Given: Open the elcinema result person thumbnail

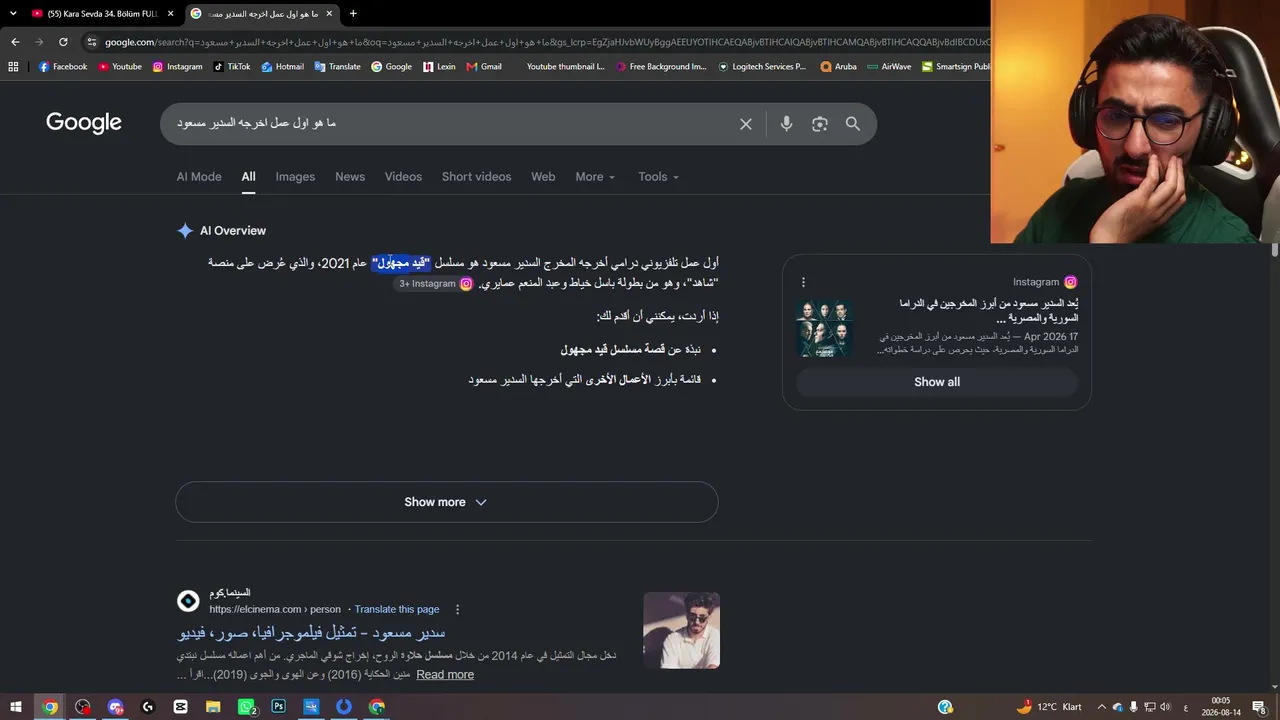Looking at the screenshot, I should pos(681,630).
